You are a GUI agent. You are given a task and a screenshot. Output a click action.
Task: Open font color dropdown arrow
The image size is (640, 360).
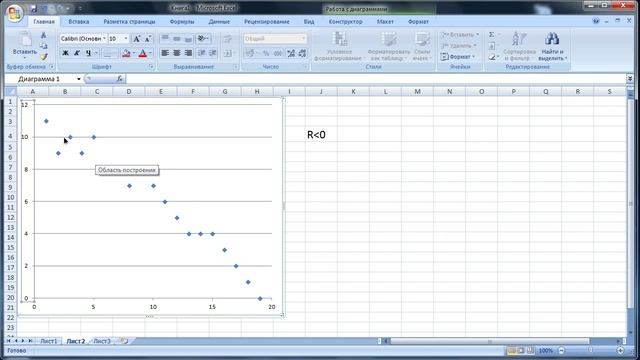point(150,53)
